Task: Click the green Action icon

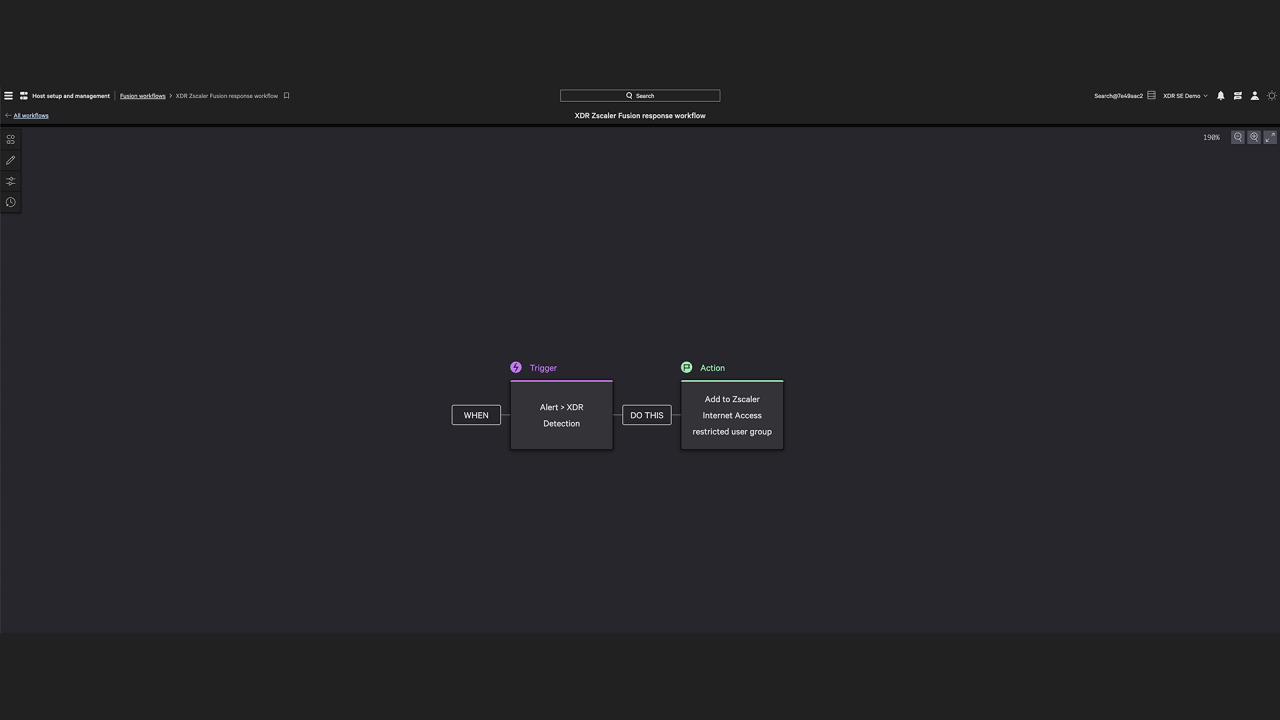Action: (x=686, y=368)
